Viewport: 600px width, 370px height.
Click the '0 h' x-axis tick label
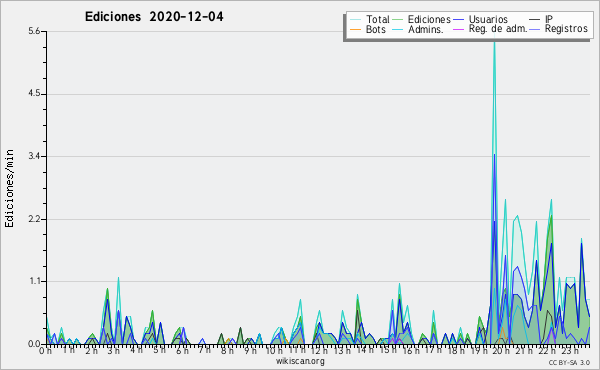tap(45, 351)
